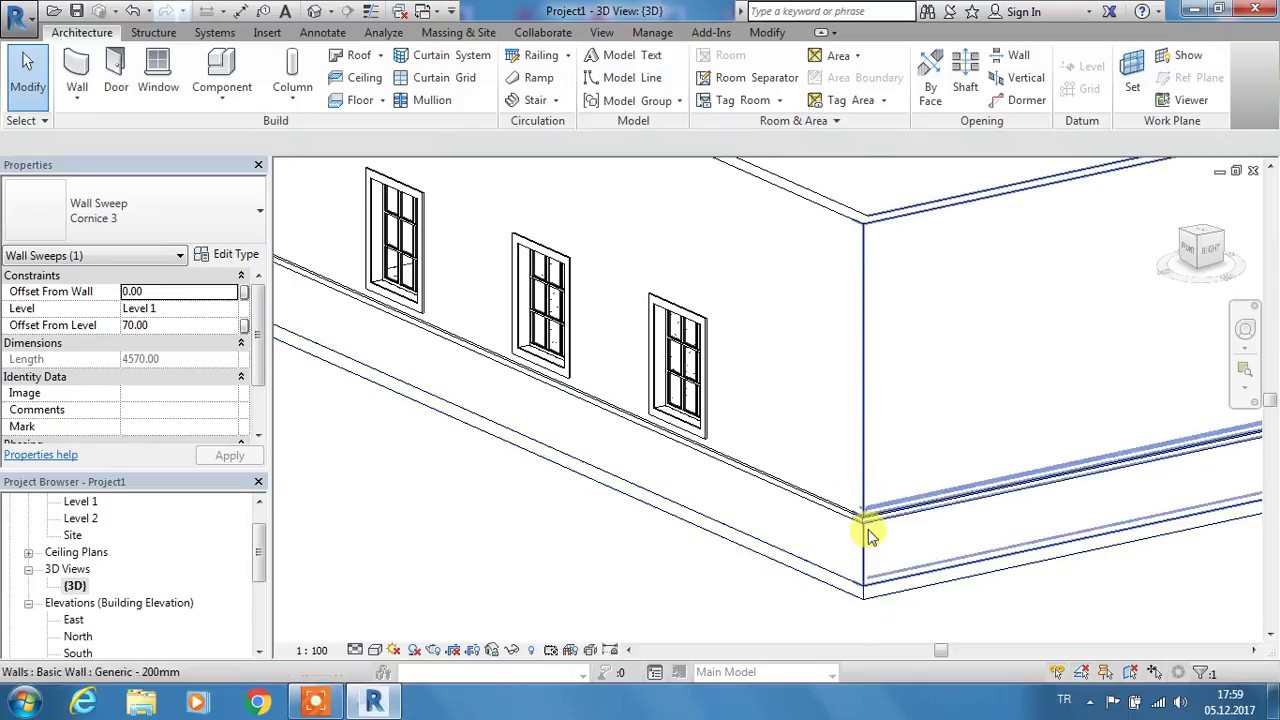Expand the Ceiling Plans tree node

28,552
